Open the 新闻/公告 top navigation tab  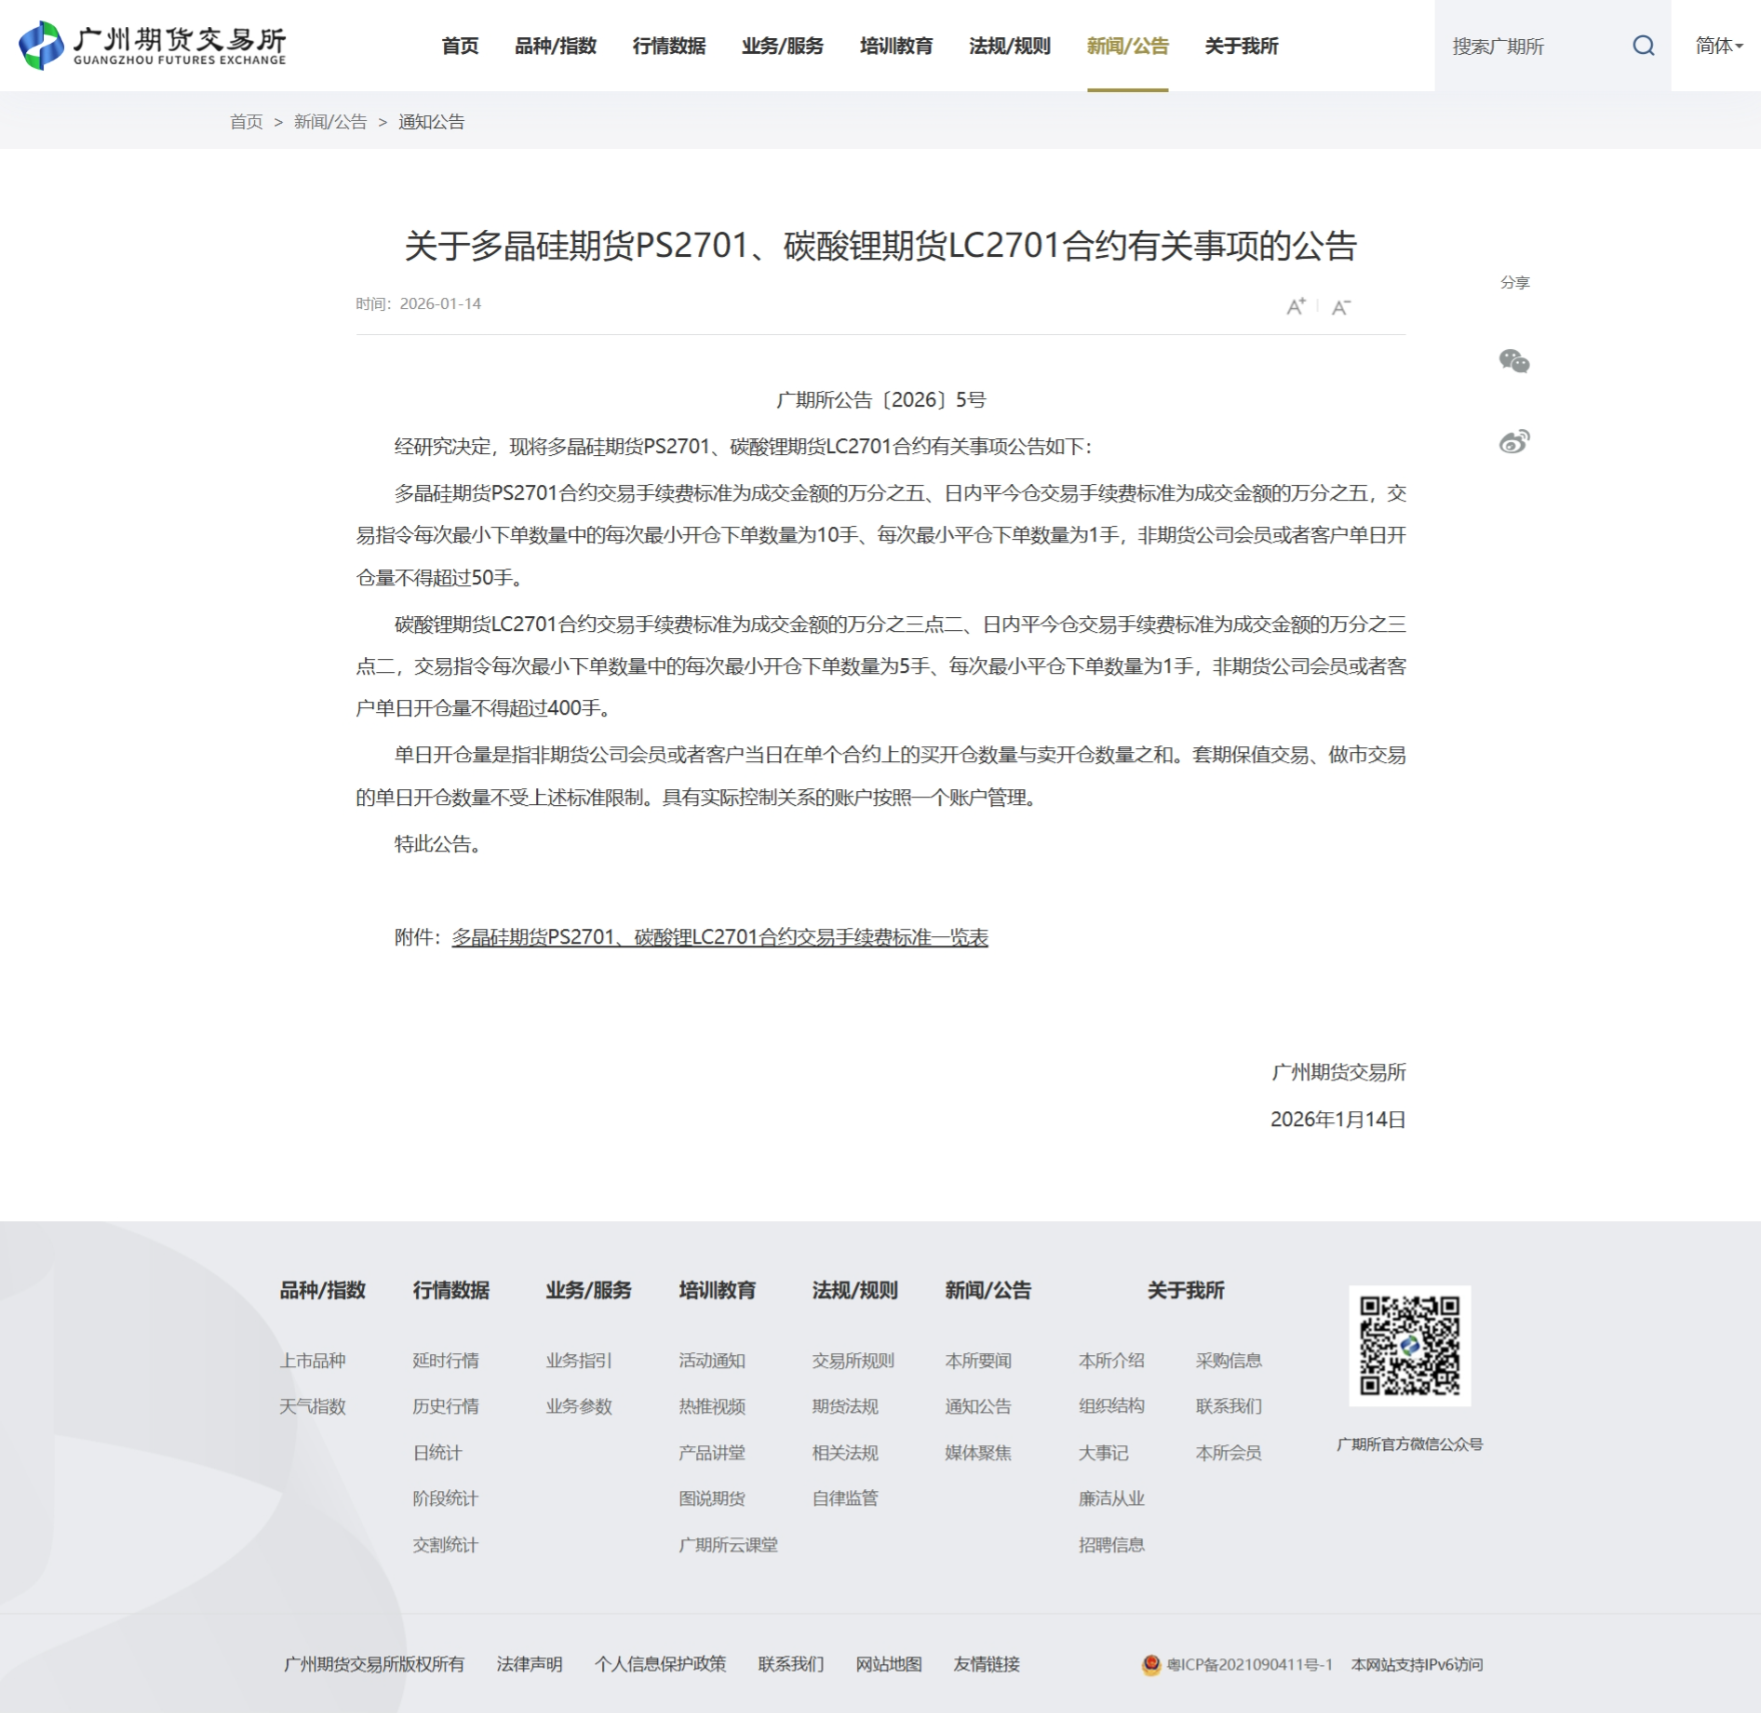pos(1127,46)
